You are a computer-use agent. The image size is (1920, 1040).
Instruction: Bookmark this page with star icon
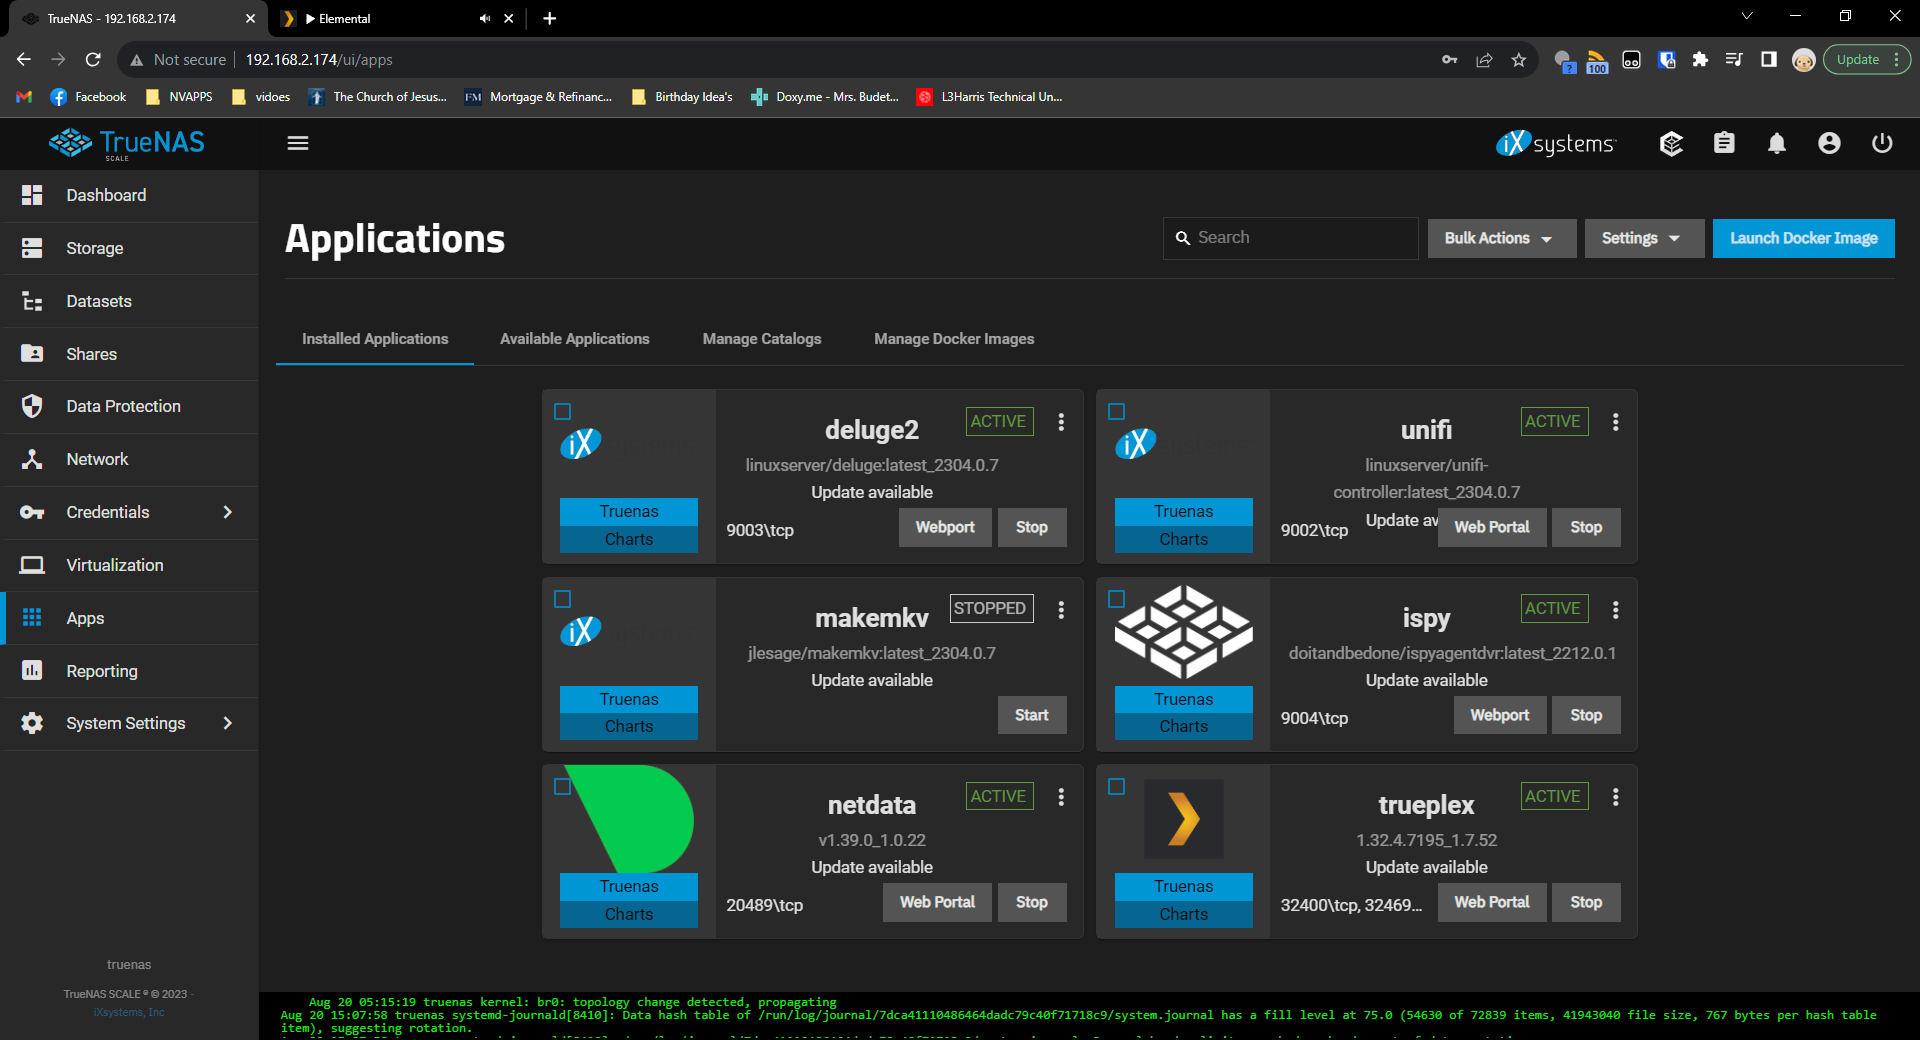coord(1518,60)
